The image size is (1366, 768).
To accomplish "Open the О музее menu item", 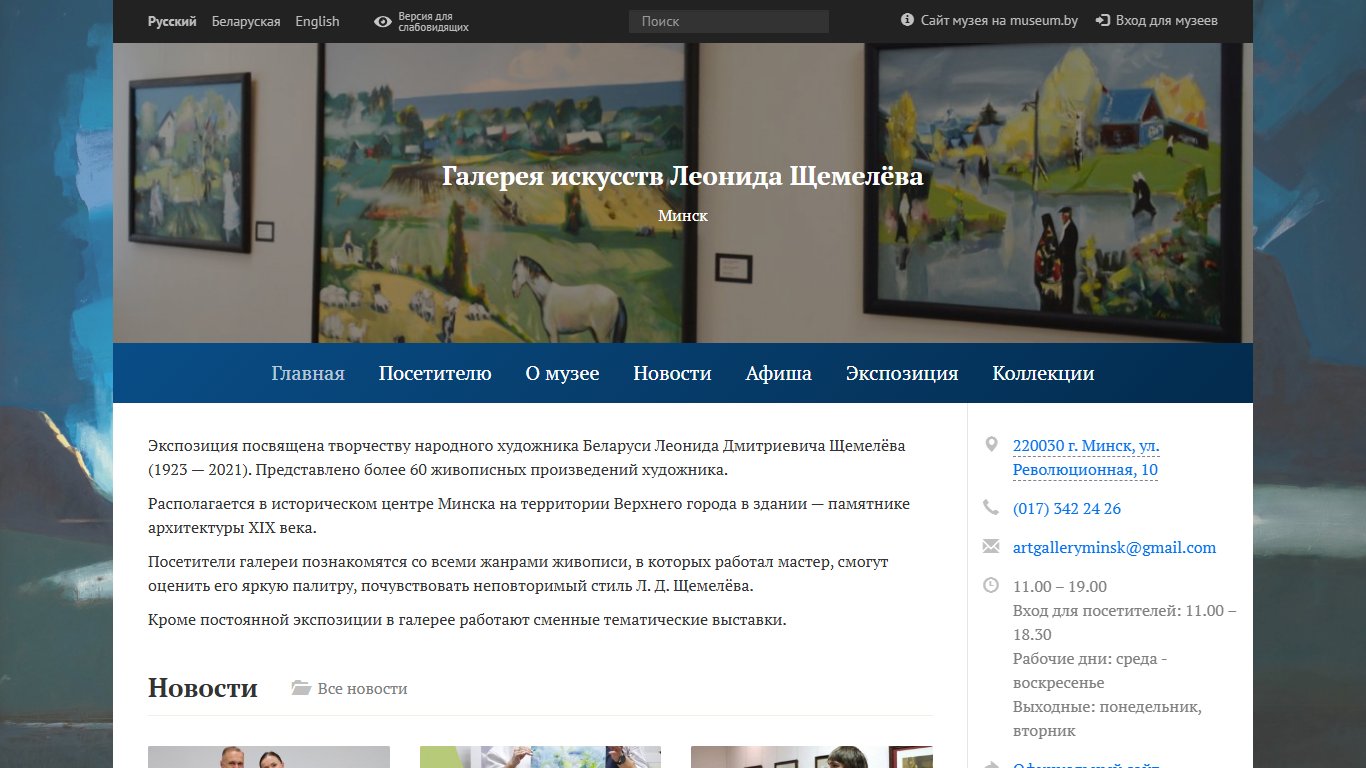I will 562,373.
